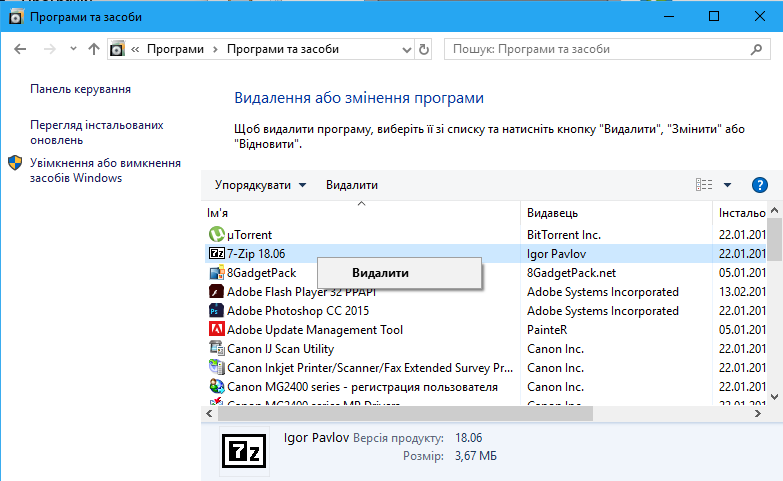The height and width of the screenshot is (481, 783).
Task: Sort by the Інстальовано column header
Action: pyautogui.click(x=742, y=213)
